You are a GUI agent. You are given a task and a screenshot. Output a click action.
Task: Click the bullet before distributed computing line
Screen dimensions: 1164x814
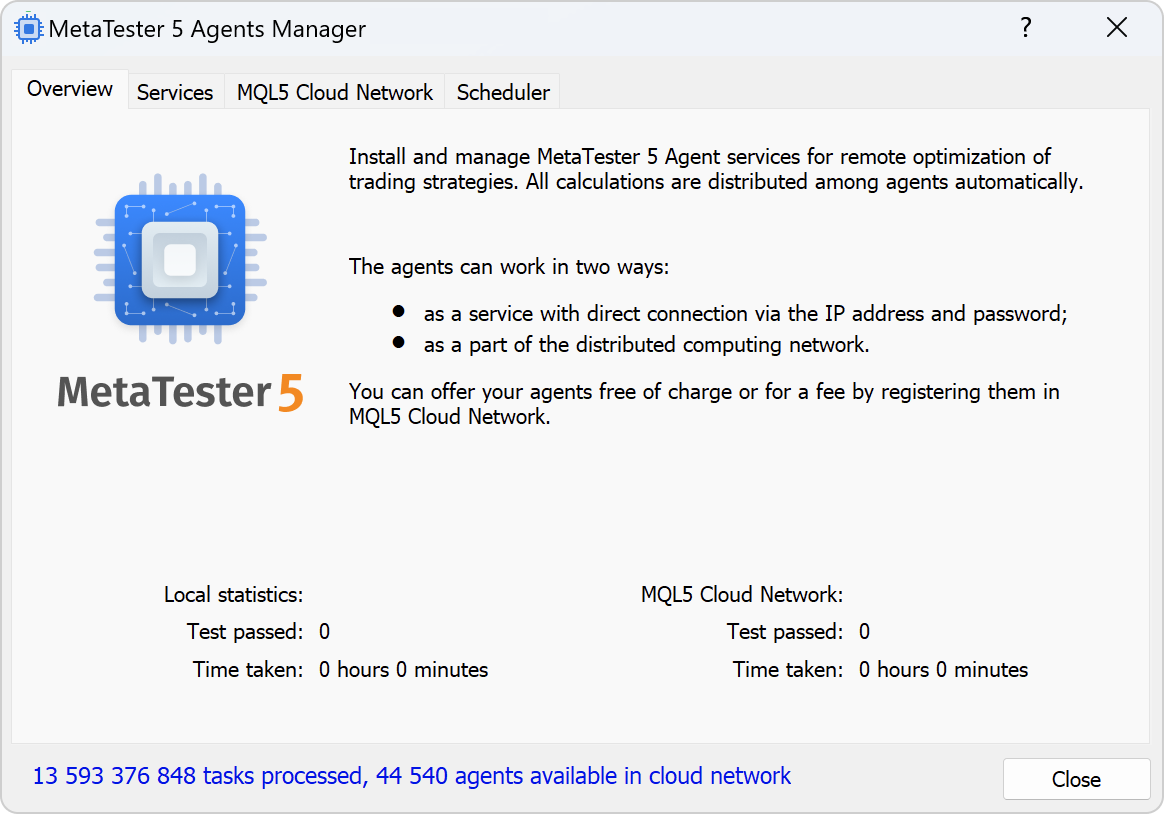click(399, 342)
